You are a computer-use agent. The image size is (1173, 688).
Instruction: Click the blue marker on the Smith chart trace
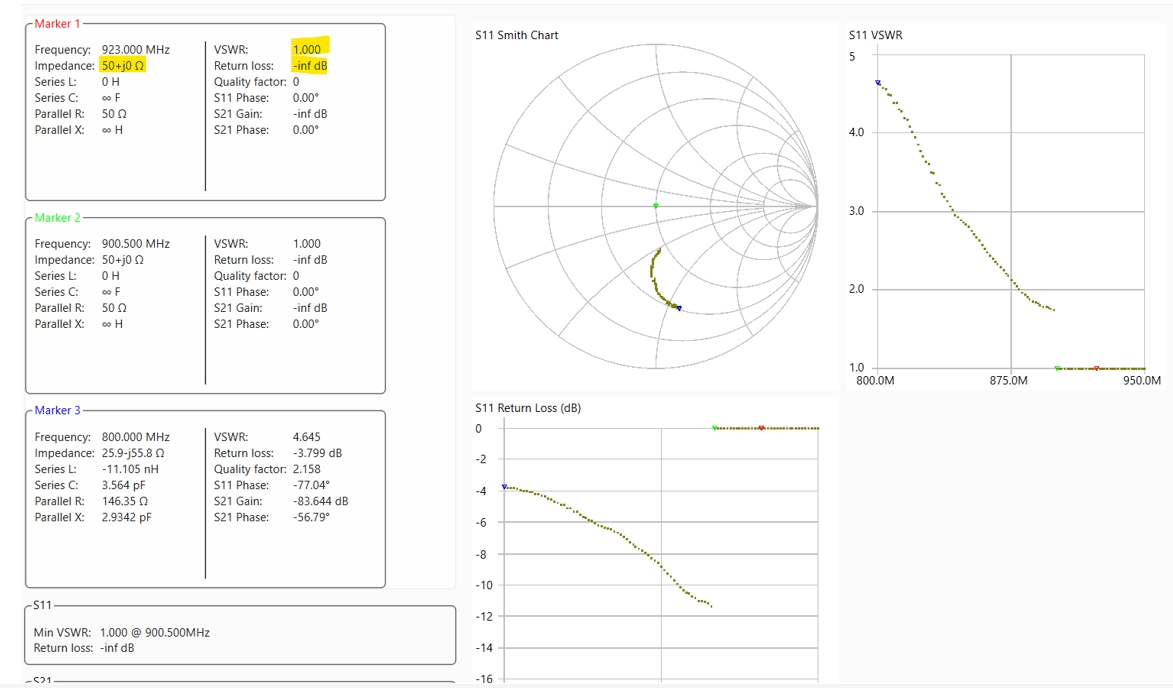[x=679, y=308]
